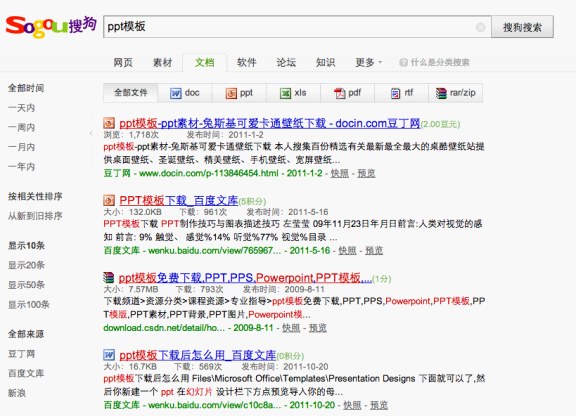Select 全部来源 source filter

point(26,334)
